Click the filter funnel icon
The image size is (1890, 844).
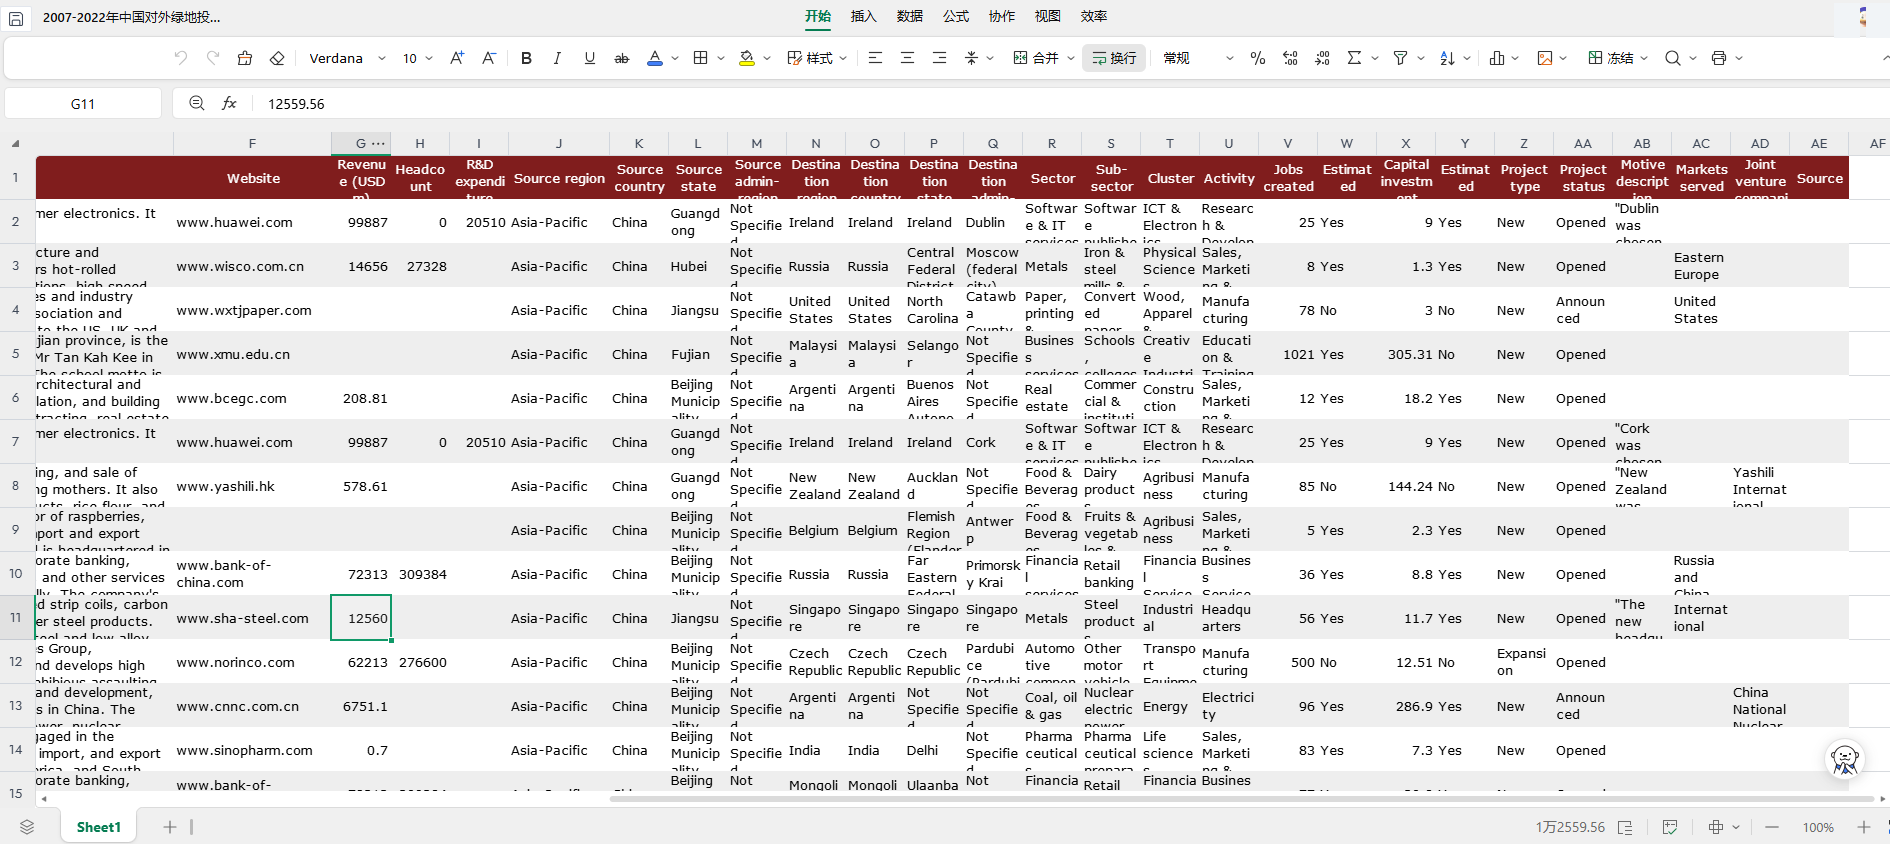tap(1400, 58)
